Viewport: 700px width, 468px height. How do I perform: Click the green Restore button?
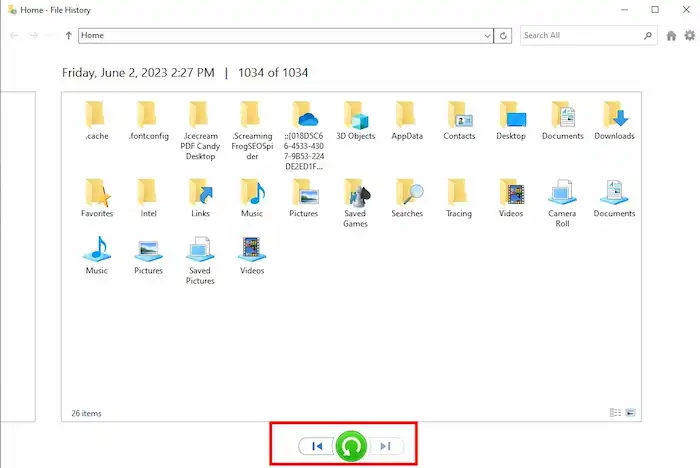tap(351, 446)
